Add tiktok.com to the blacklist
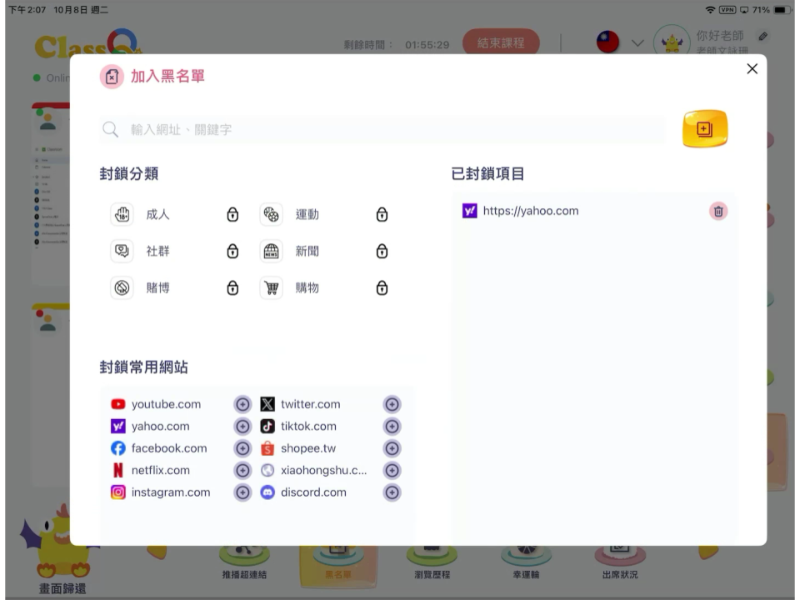This screenshot has width=800, height=600. [392, 427]
